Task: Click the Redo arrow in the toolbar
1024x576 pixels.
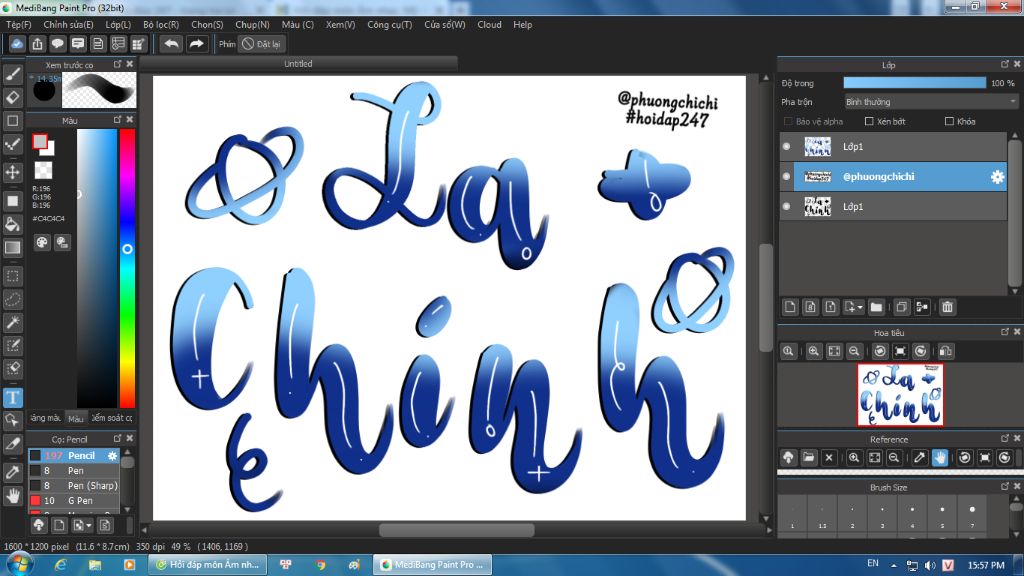Action: tap(196, 44)
